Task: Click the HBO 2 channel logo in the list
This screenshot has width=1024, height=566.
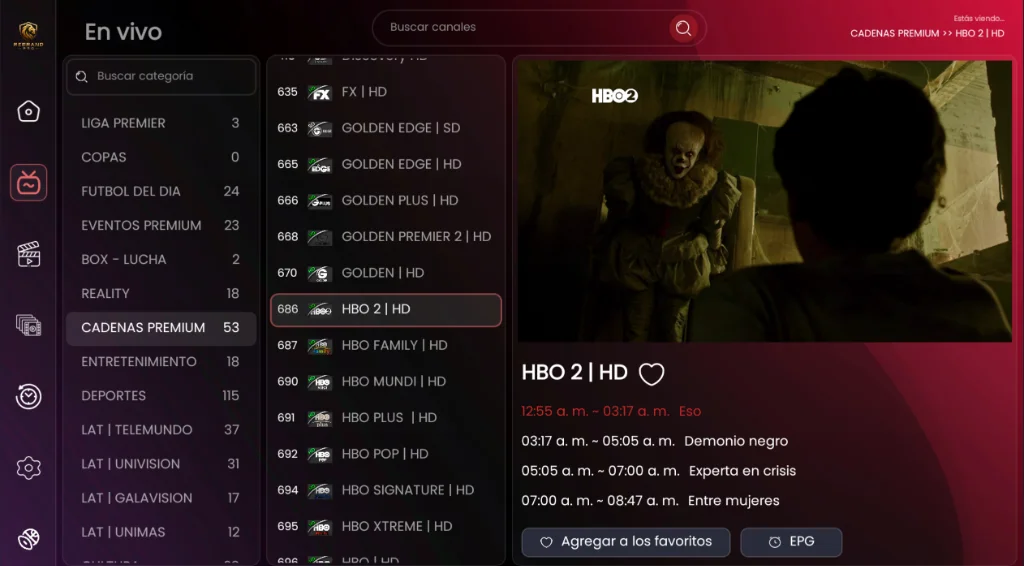Action: pyautogui.click(x=320, y=309)
